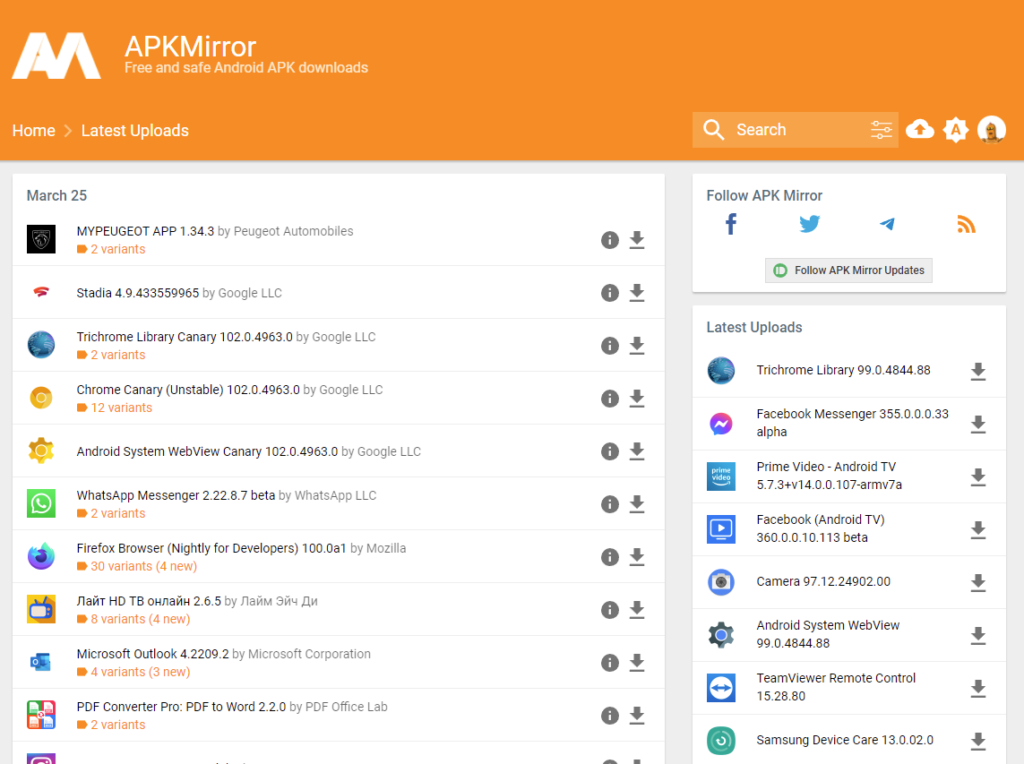The image size is (1024, 764).
Task: Click "by Mozilla" developer link
Action: [378, 549]
